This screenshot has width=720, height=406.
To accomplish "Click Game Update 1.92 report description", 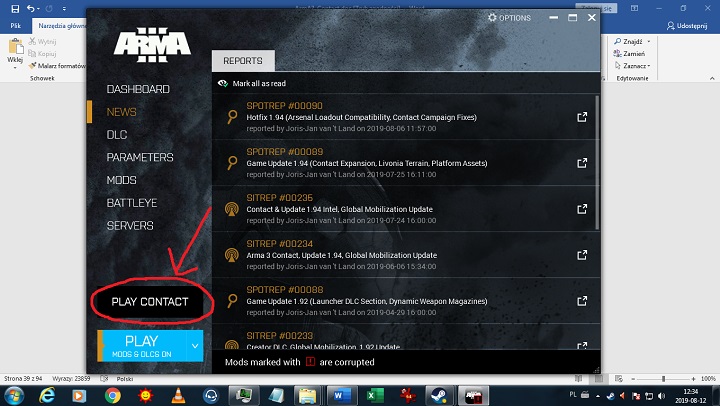I will (366, 301).
